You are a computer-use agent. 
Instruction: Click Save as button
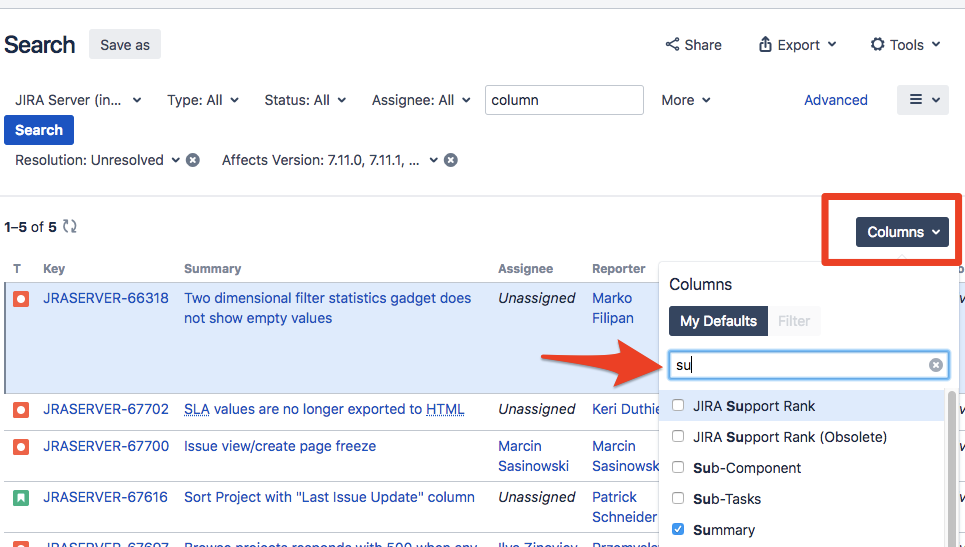click(x=125, y=44)
